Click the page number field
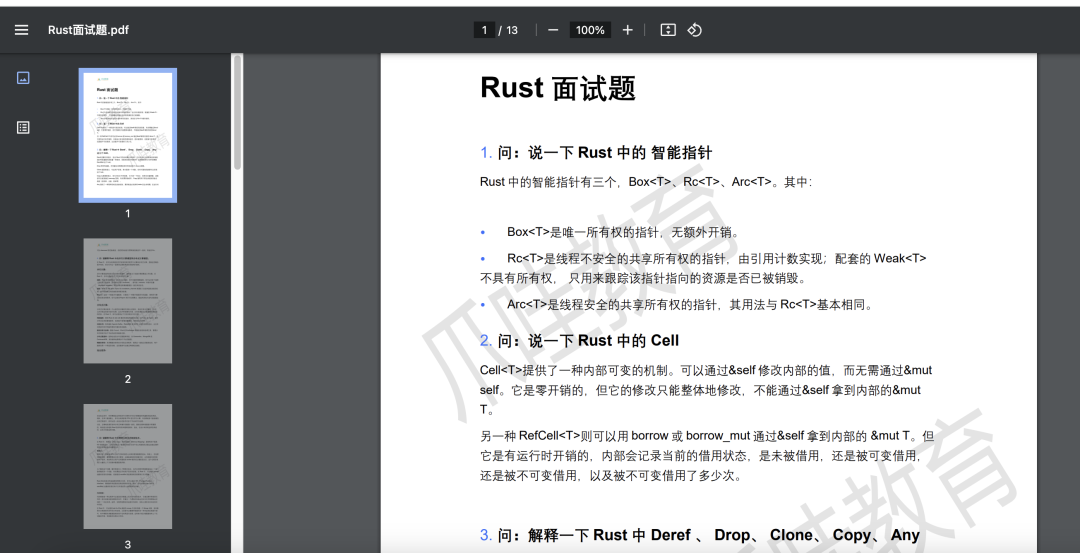The width and height of the screenshot is (1080, 553). click(484, 30)
